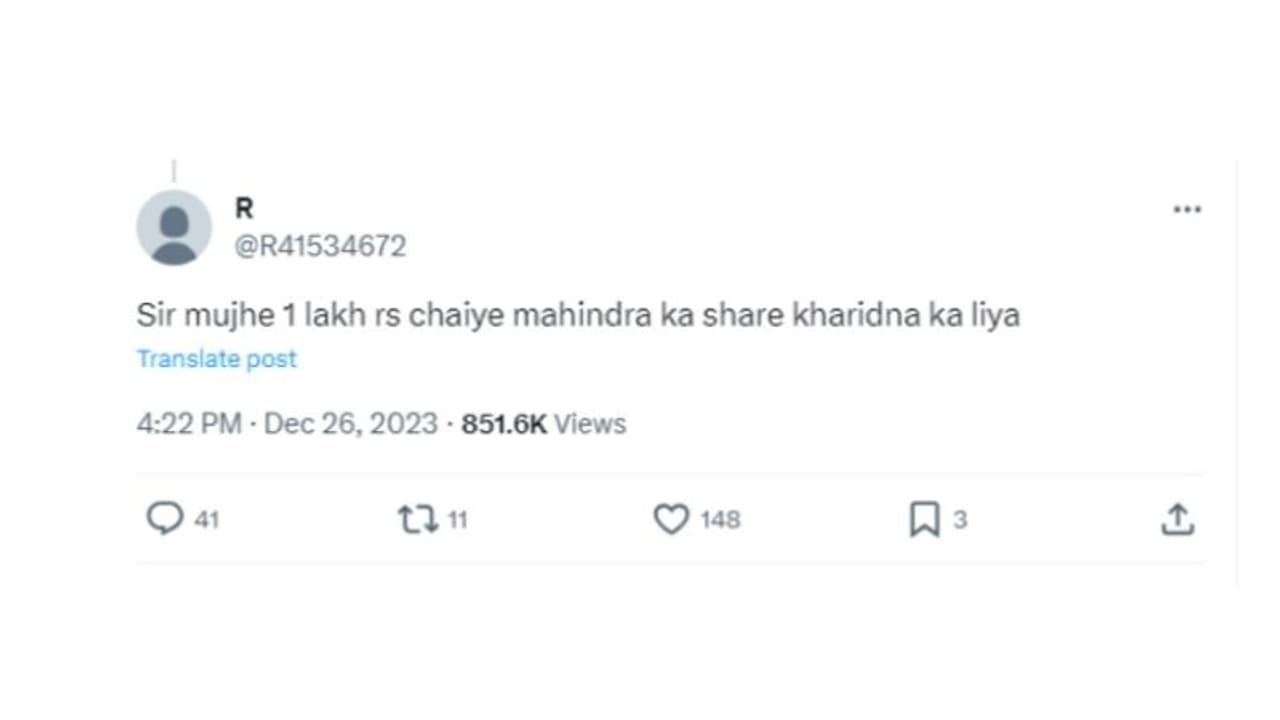The height and width of the screenshot is (720, 1280).
Task: Click the word "Views" label
Action: 590,424
